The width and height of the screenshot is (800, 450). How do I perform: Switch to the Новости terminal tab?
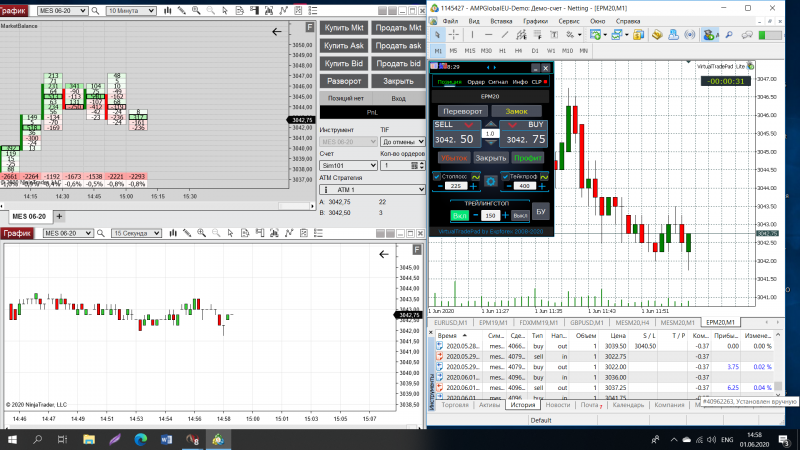(x=558, y=405)
